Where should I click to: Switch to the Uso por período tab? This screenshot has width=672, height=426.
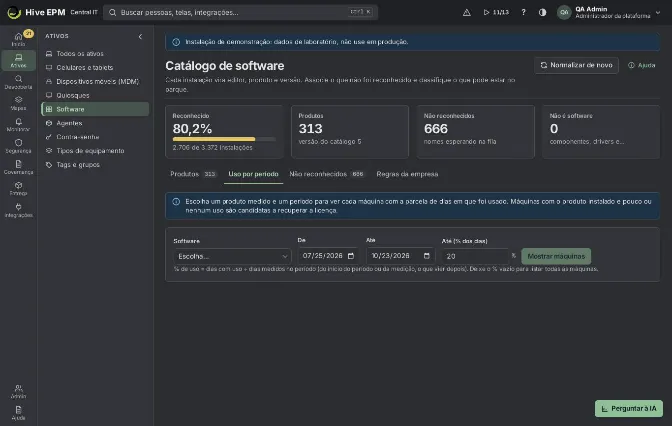coord(253,174)
